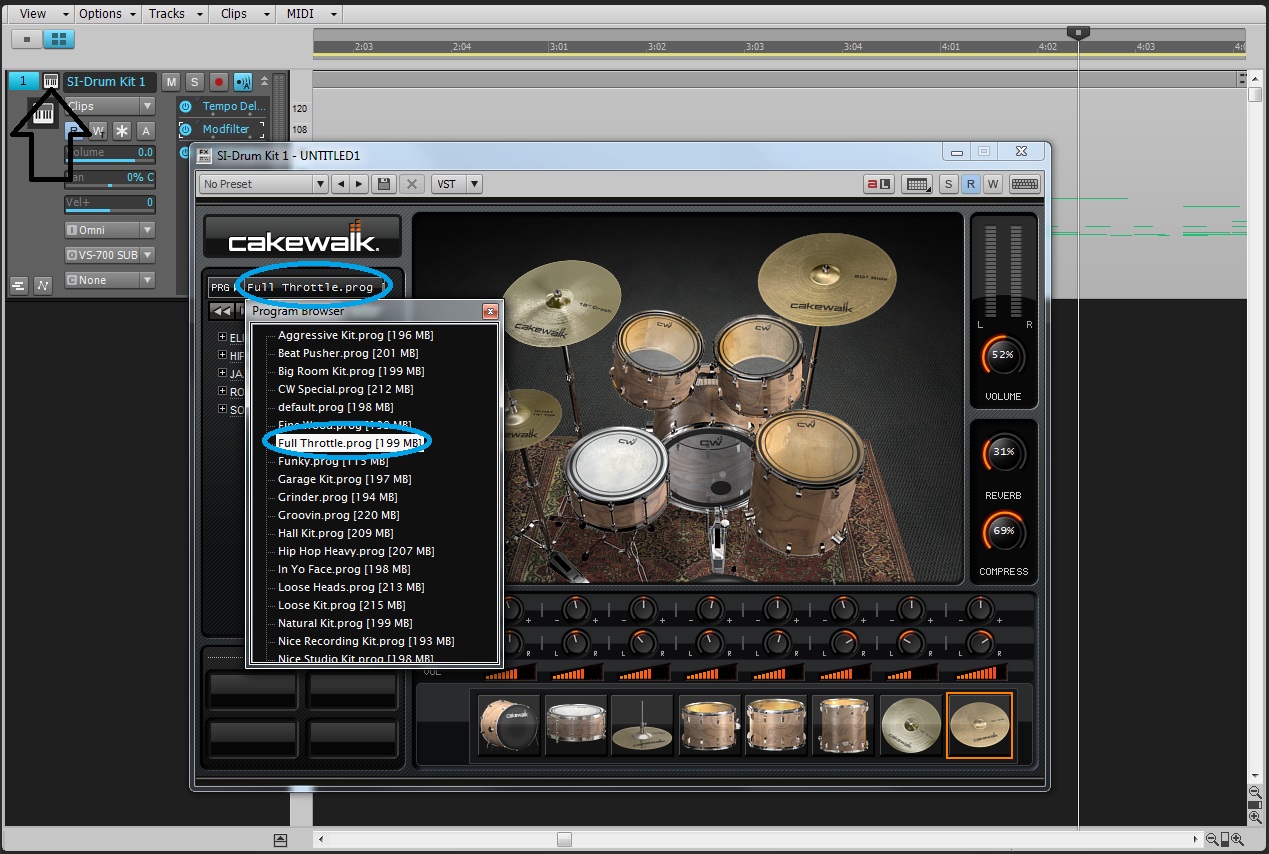Open the Options menu

pos(107,14)
